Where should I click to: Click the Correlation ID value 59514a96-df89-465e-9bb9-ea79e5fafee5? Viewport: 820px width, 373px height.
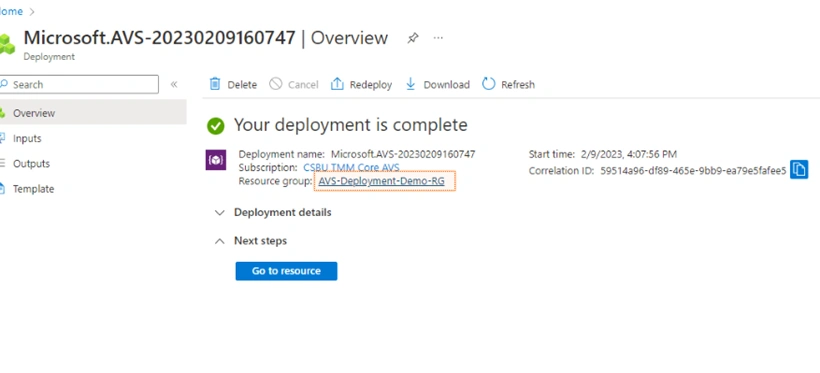[693, 171]
